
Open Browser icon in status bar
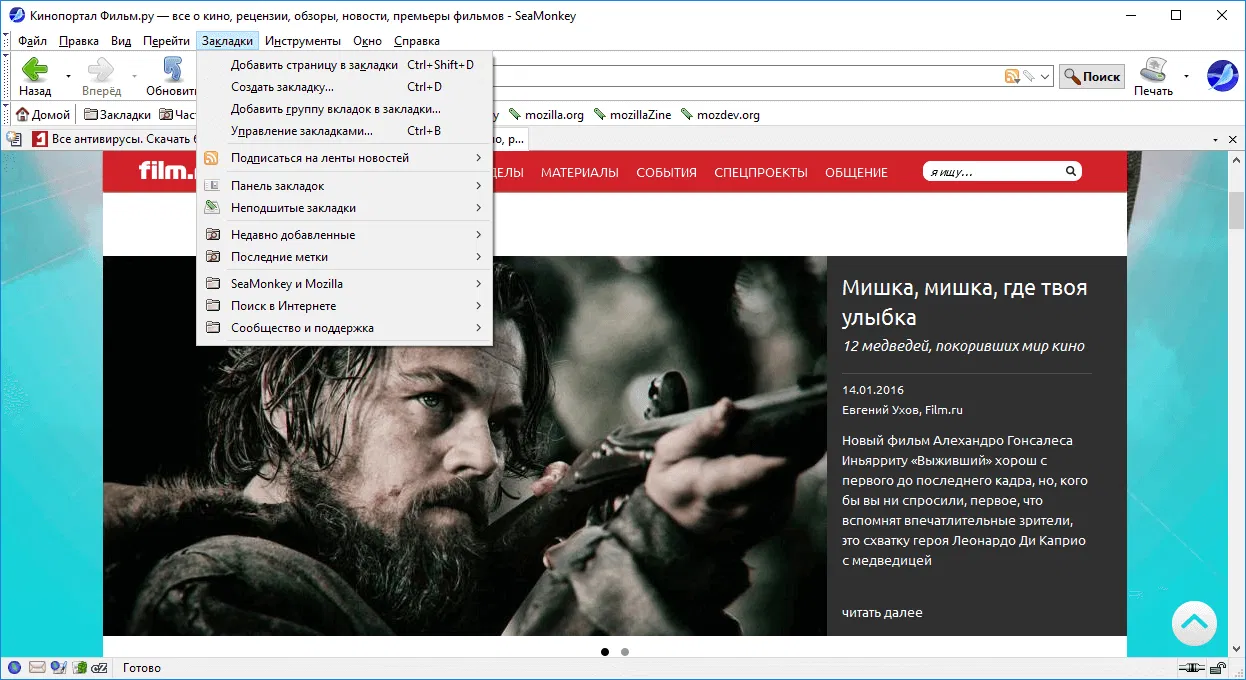coord(14,667)
